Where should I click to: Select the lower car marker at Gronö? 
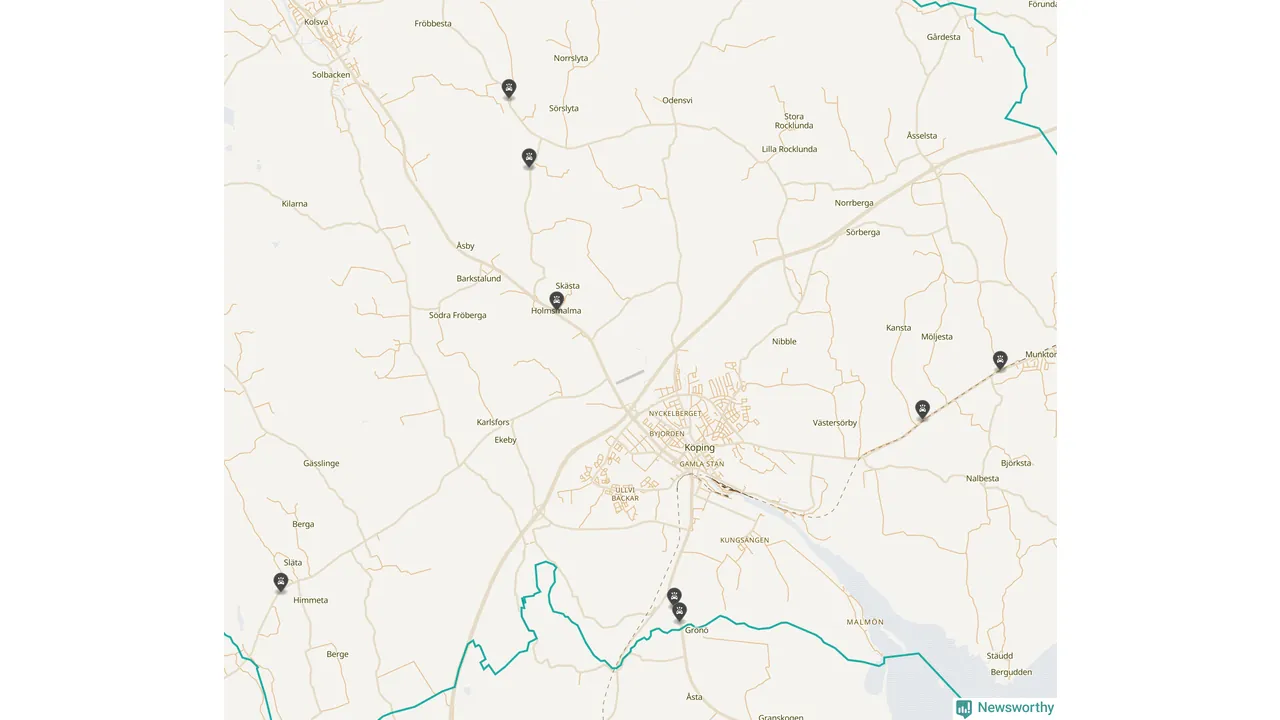(679, 610)
